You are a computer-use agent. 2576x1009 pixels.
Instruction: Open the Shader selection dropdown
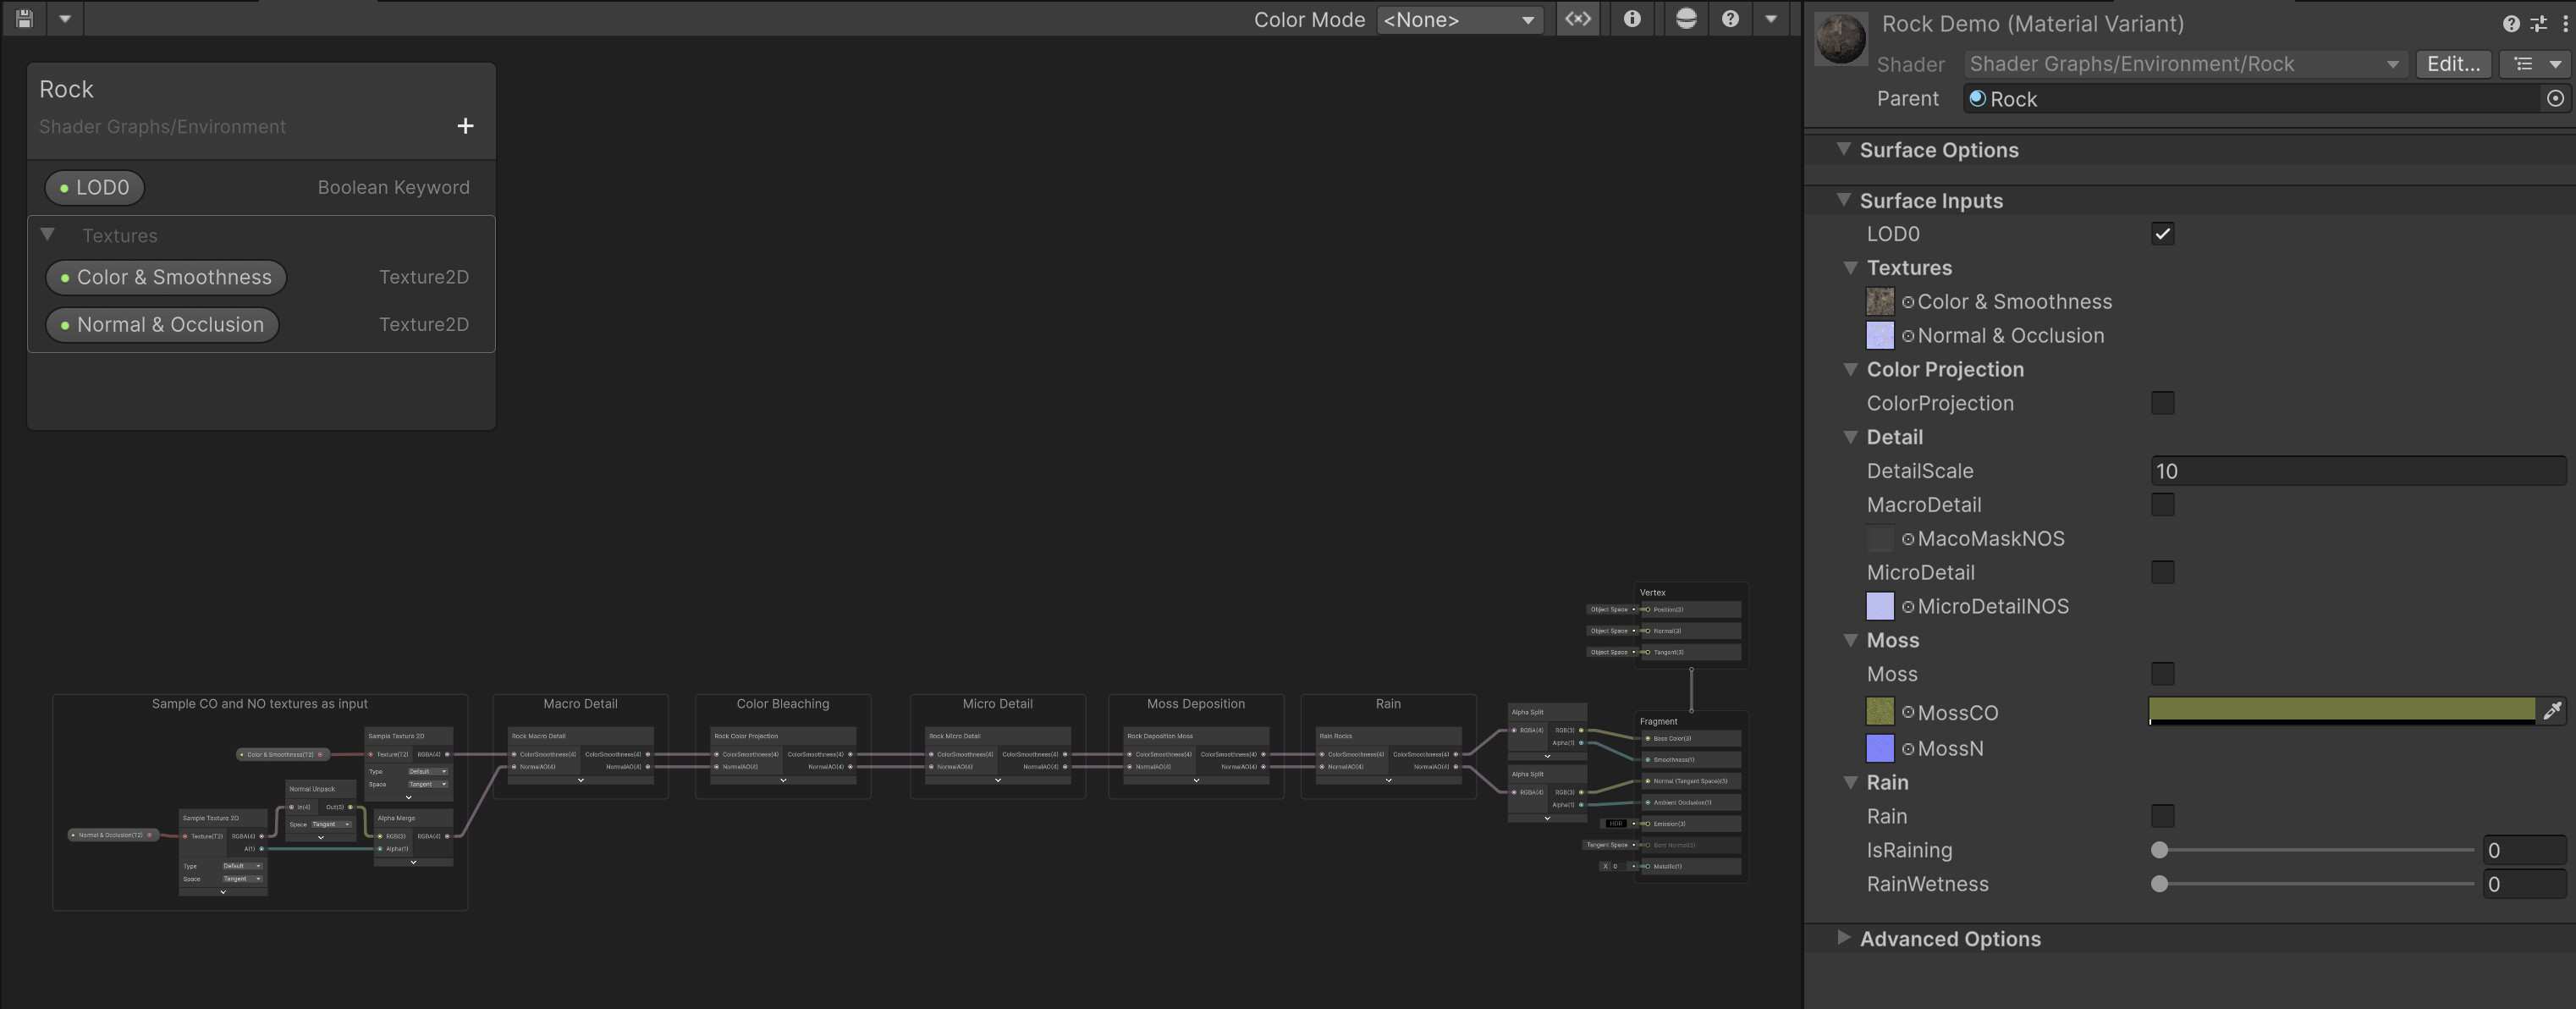tap(2185, 63)
